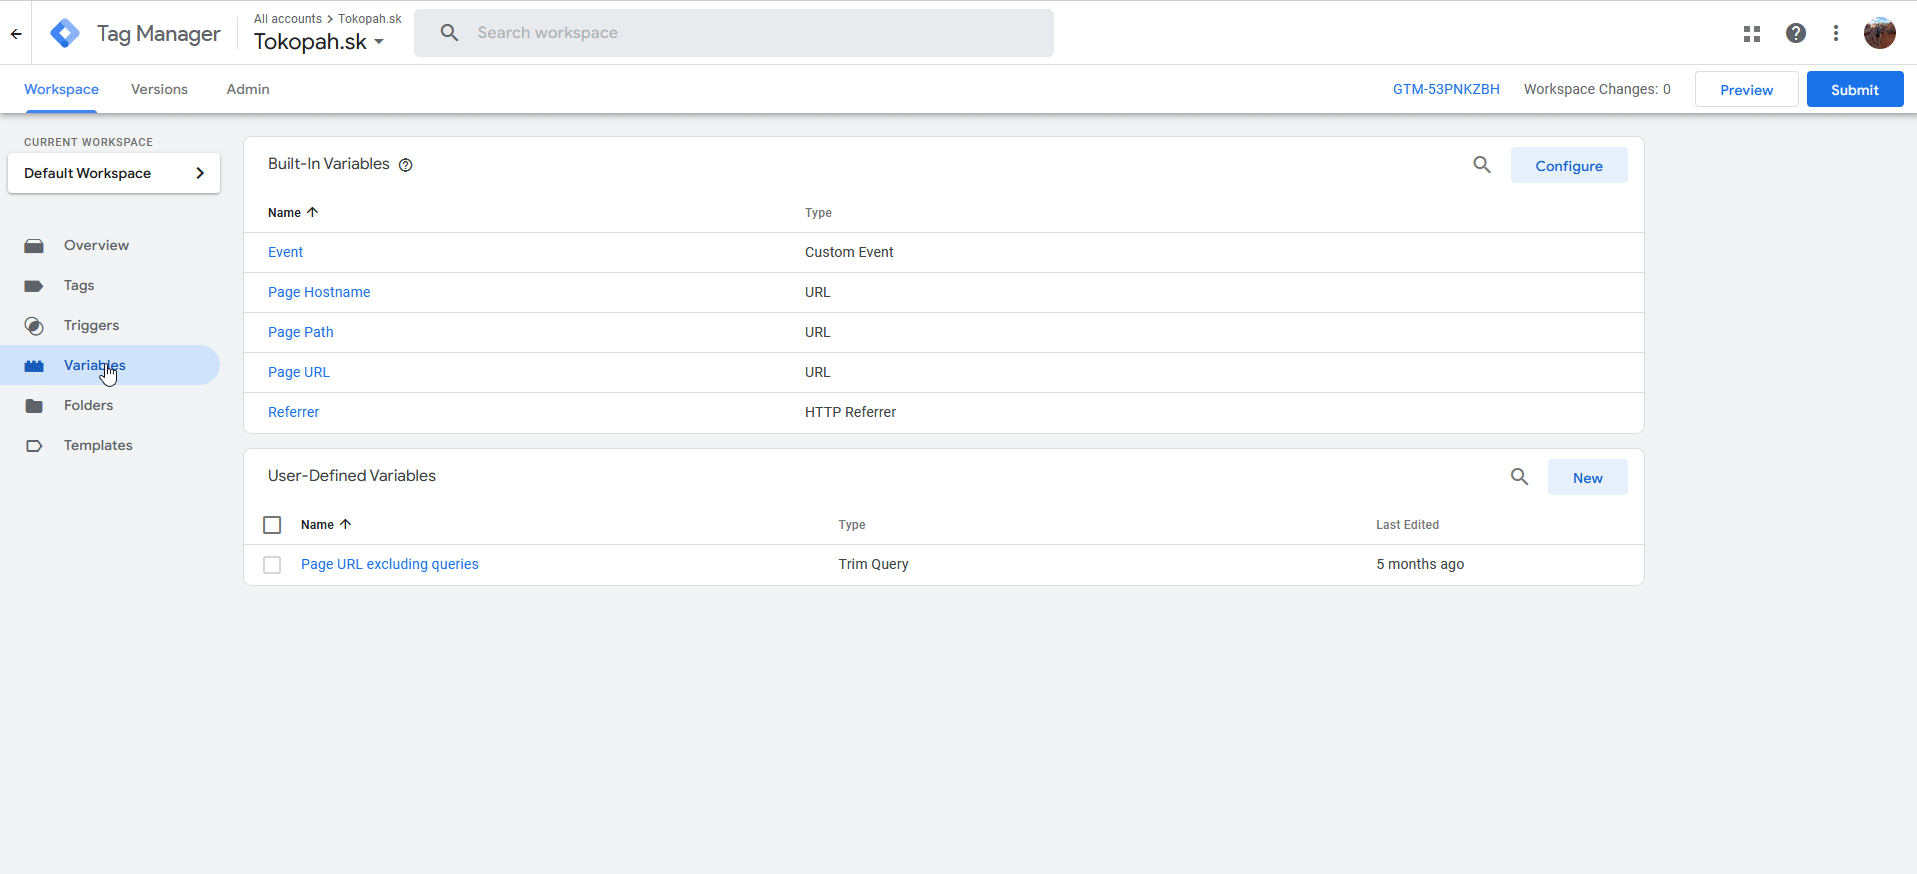Open the three-dot more options menu
The image size is (1917, 874).
1836,33
